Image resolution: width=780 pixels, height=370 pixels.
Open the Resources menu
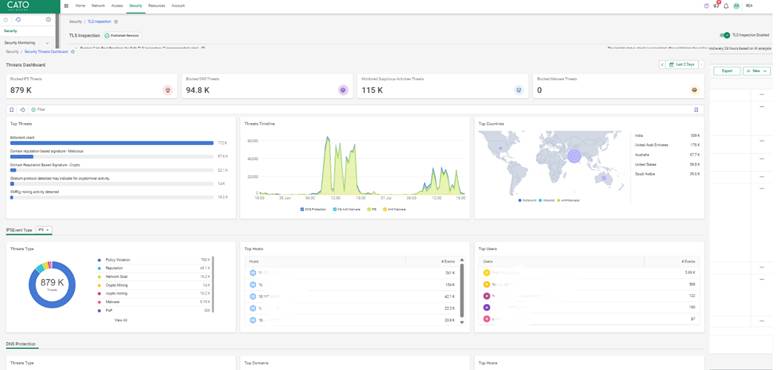pyautogui.click(x=156, y=6)
